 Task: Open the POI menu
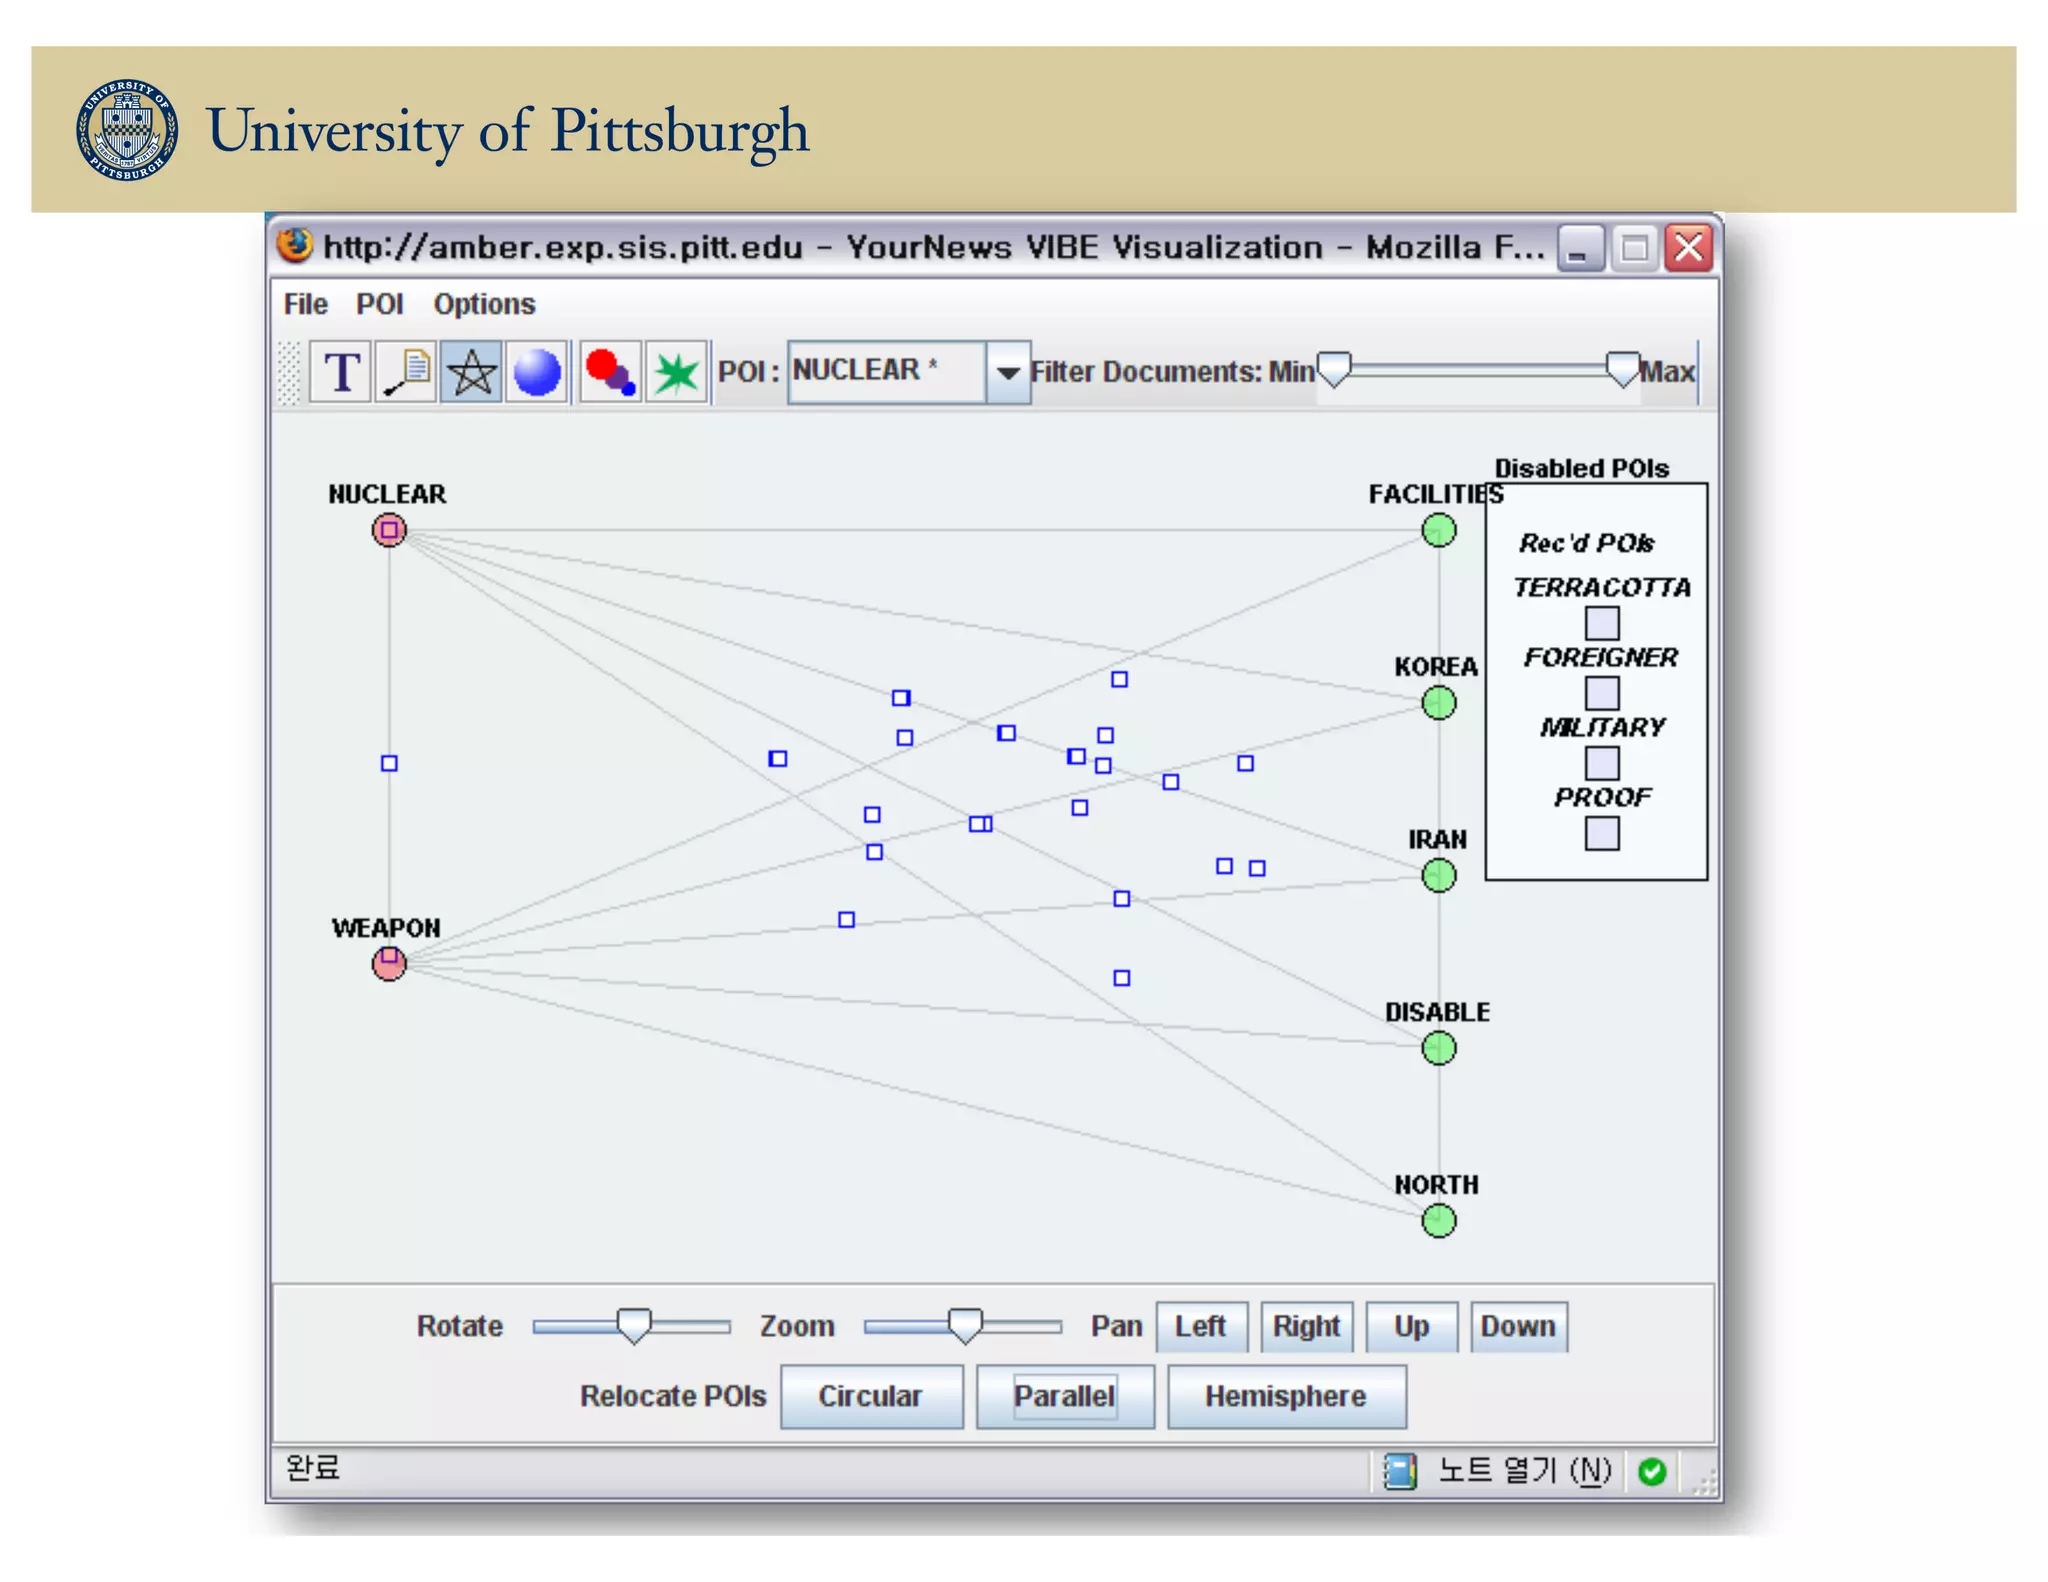click(379, 304)
